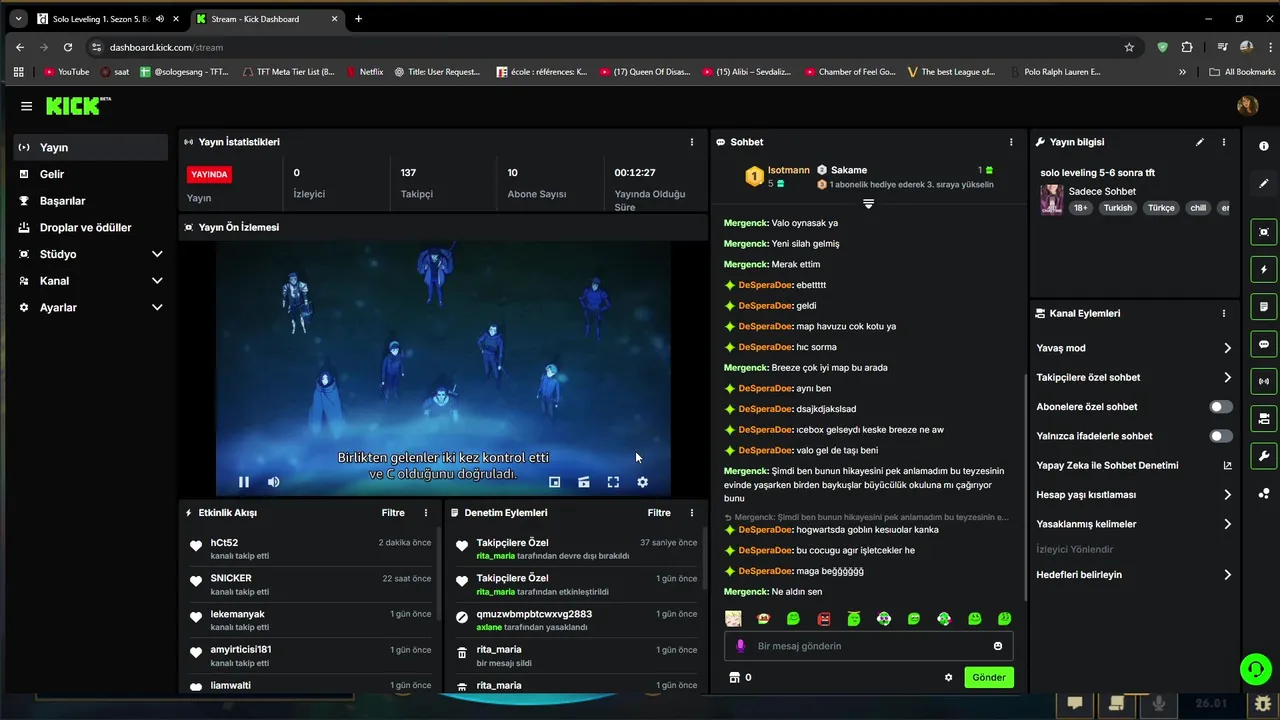The height and width of the screenshot is (720, 1280).
Task: Go to Başarılar in left sidebar
Action: [90, 201]
